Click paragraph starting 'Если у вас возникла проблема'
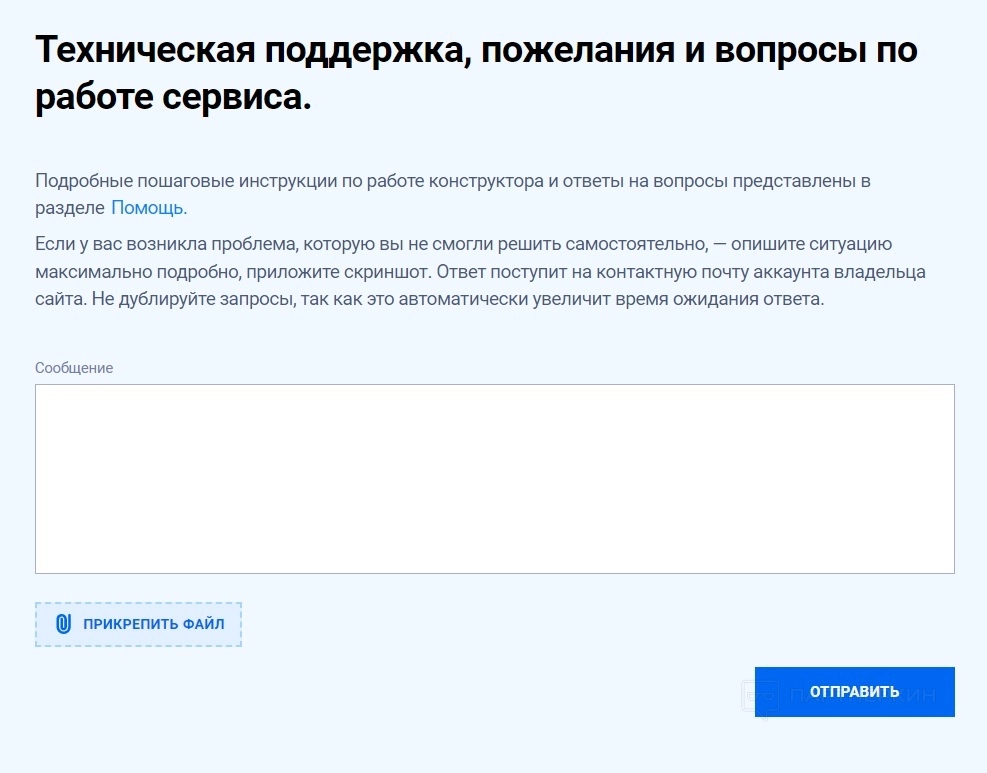The image size is (987, 773). click(480, 271)
